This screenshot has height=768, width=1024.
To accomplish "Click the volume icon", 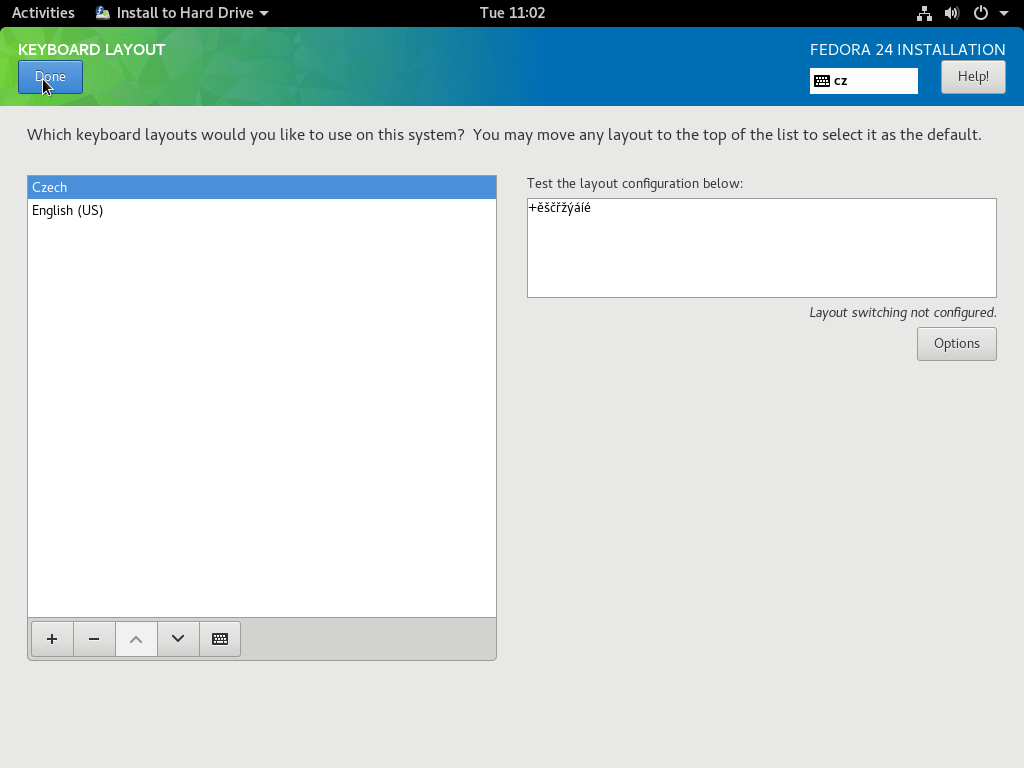I will click(x=952, y=13).
